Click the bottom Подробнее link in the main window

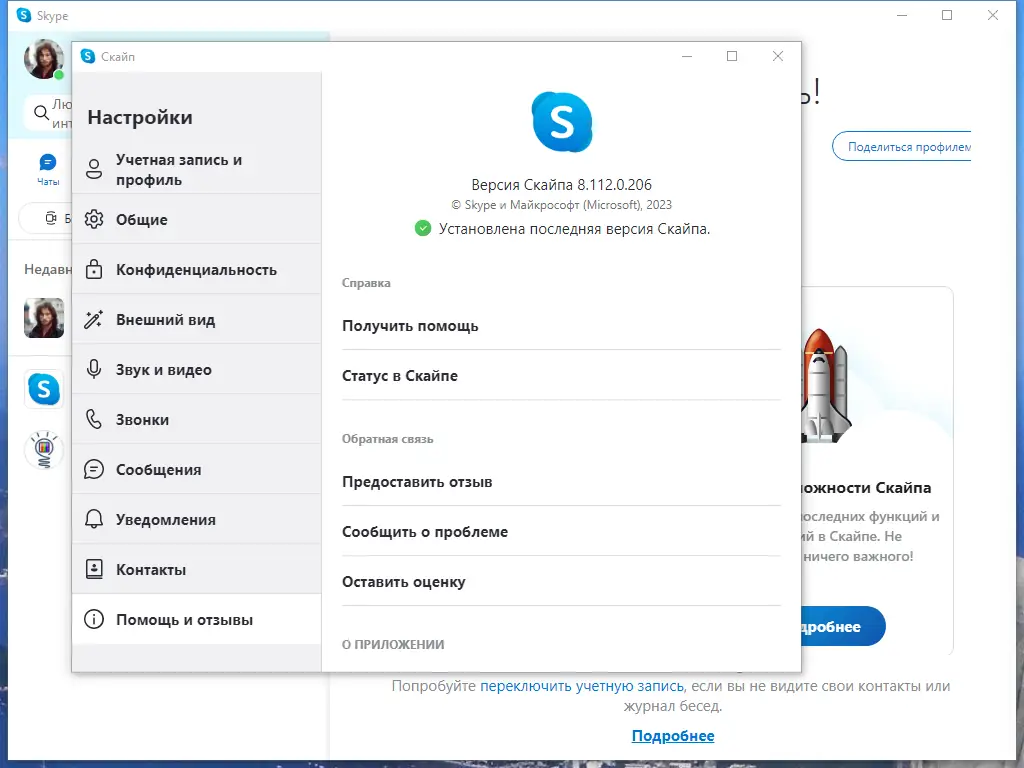click(673, 735)
